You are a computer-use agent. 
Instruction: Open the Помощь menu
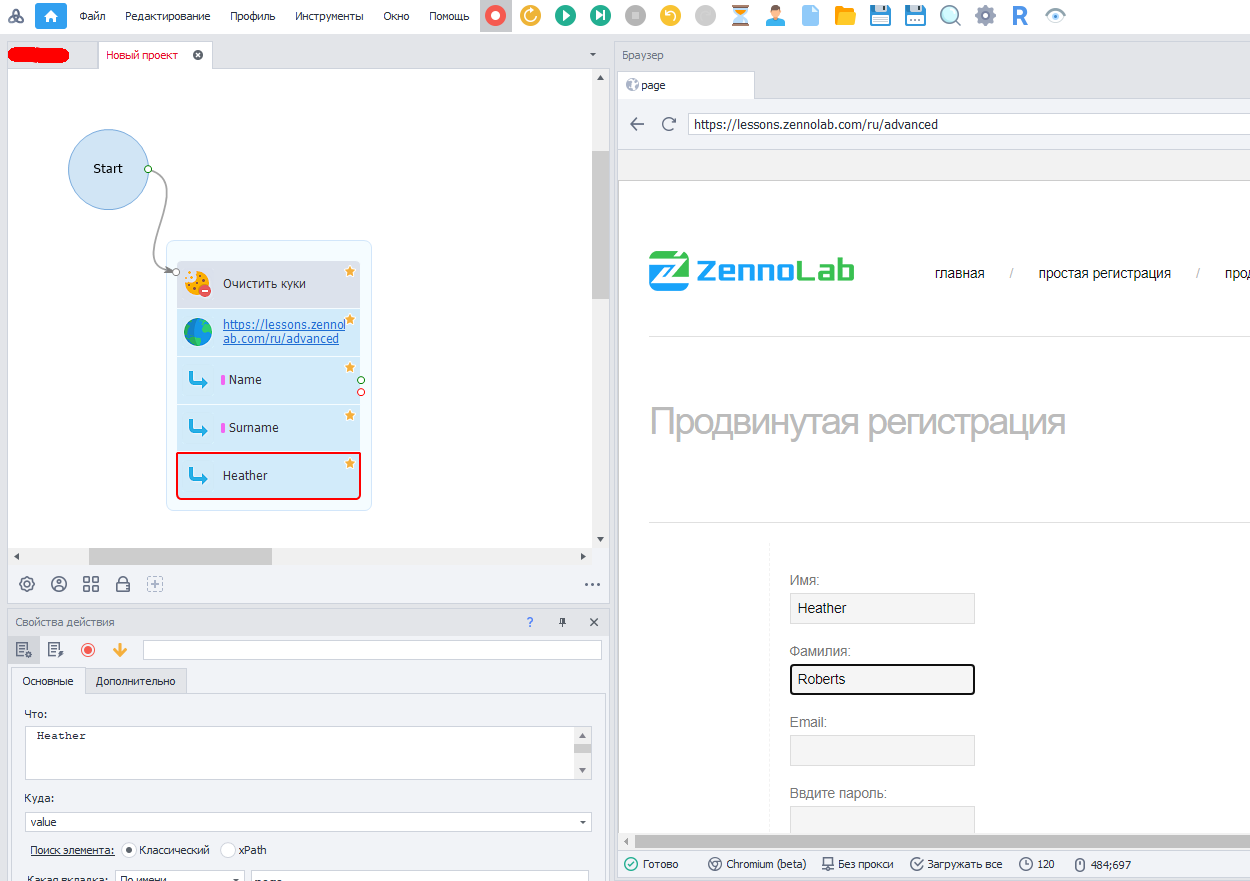(449, 16)
